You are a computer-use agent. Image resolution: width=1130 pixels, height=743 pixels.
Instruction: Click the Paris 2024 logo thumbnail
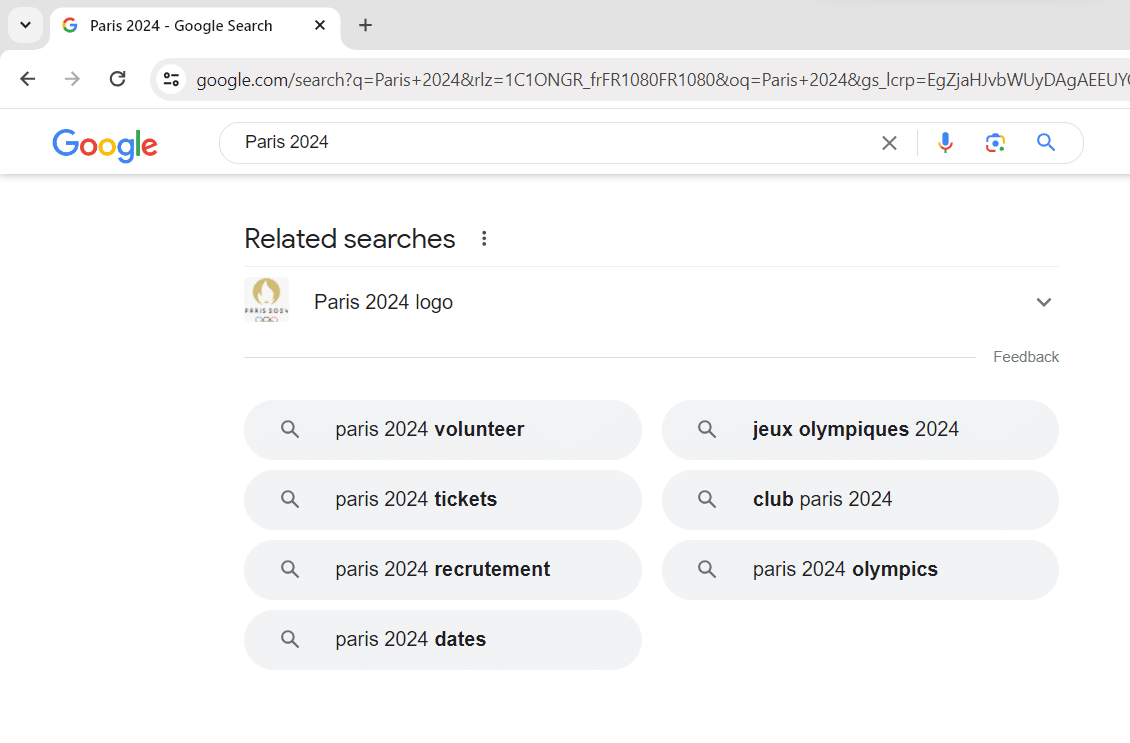[267, 300]
